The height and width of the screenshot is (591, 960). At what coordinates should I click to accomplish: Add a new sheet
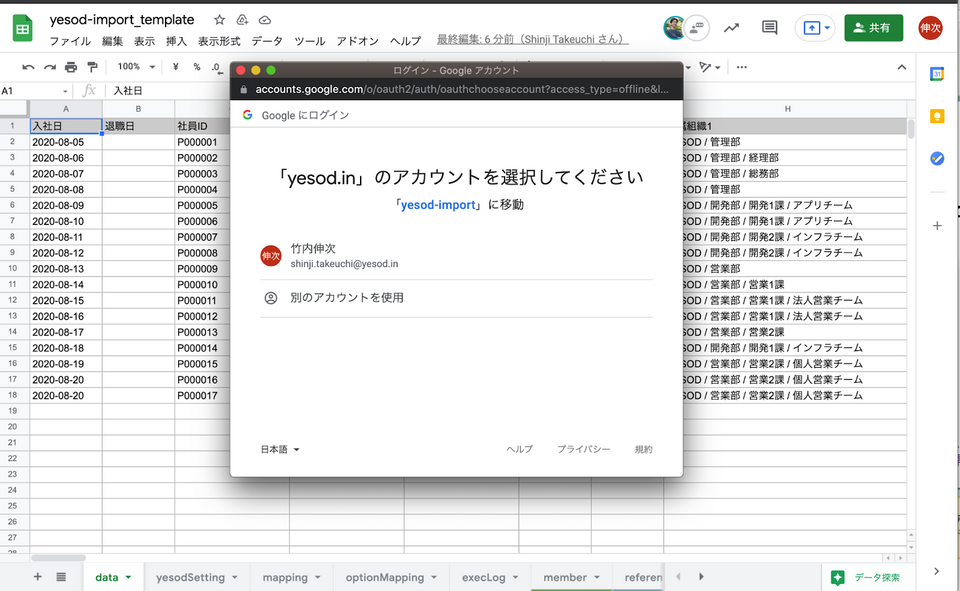coord(37,576)
